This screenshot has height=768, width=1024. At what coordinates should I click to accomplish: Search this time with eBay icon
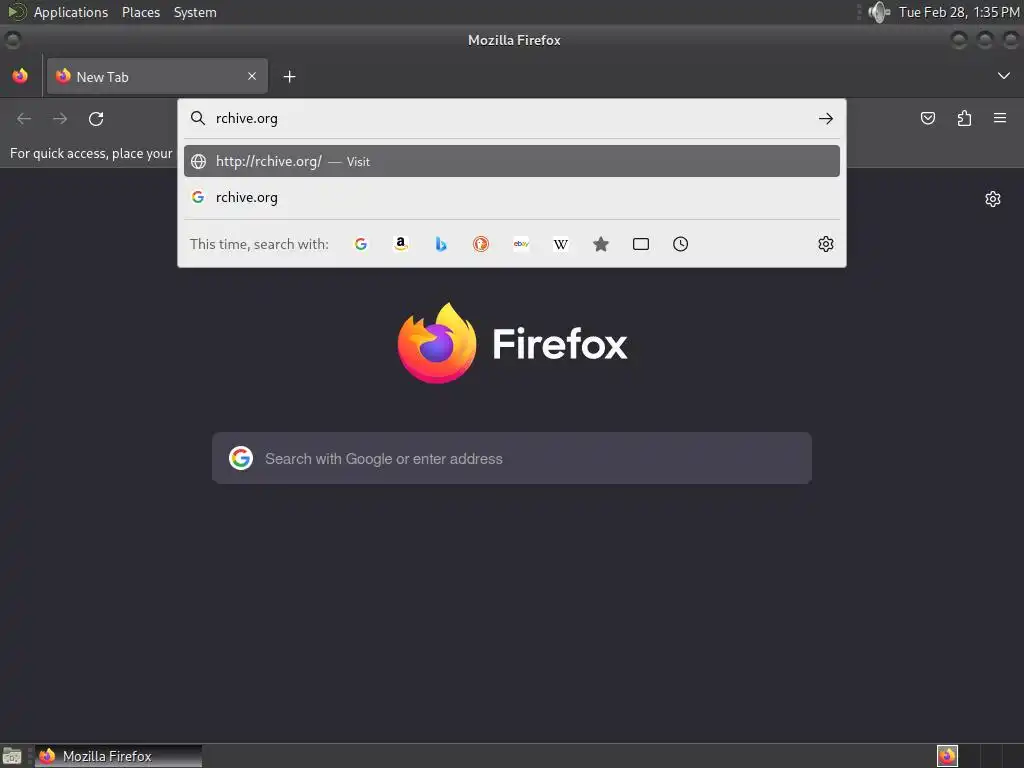tap(521, 244)
